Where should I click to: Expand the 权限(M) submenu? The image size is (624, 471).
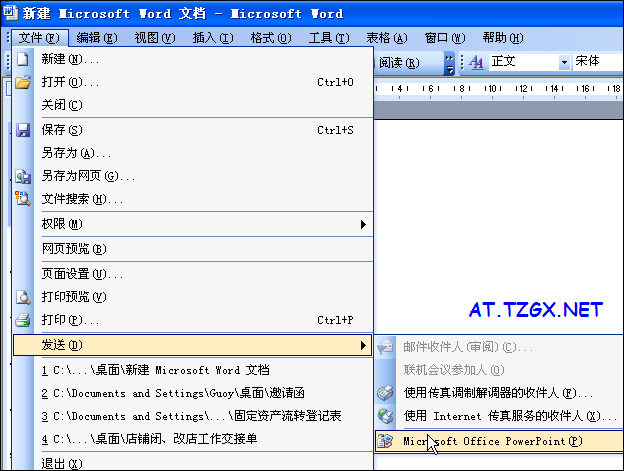click(193, 224)
